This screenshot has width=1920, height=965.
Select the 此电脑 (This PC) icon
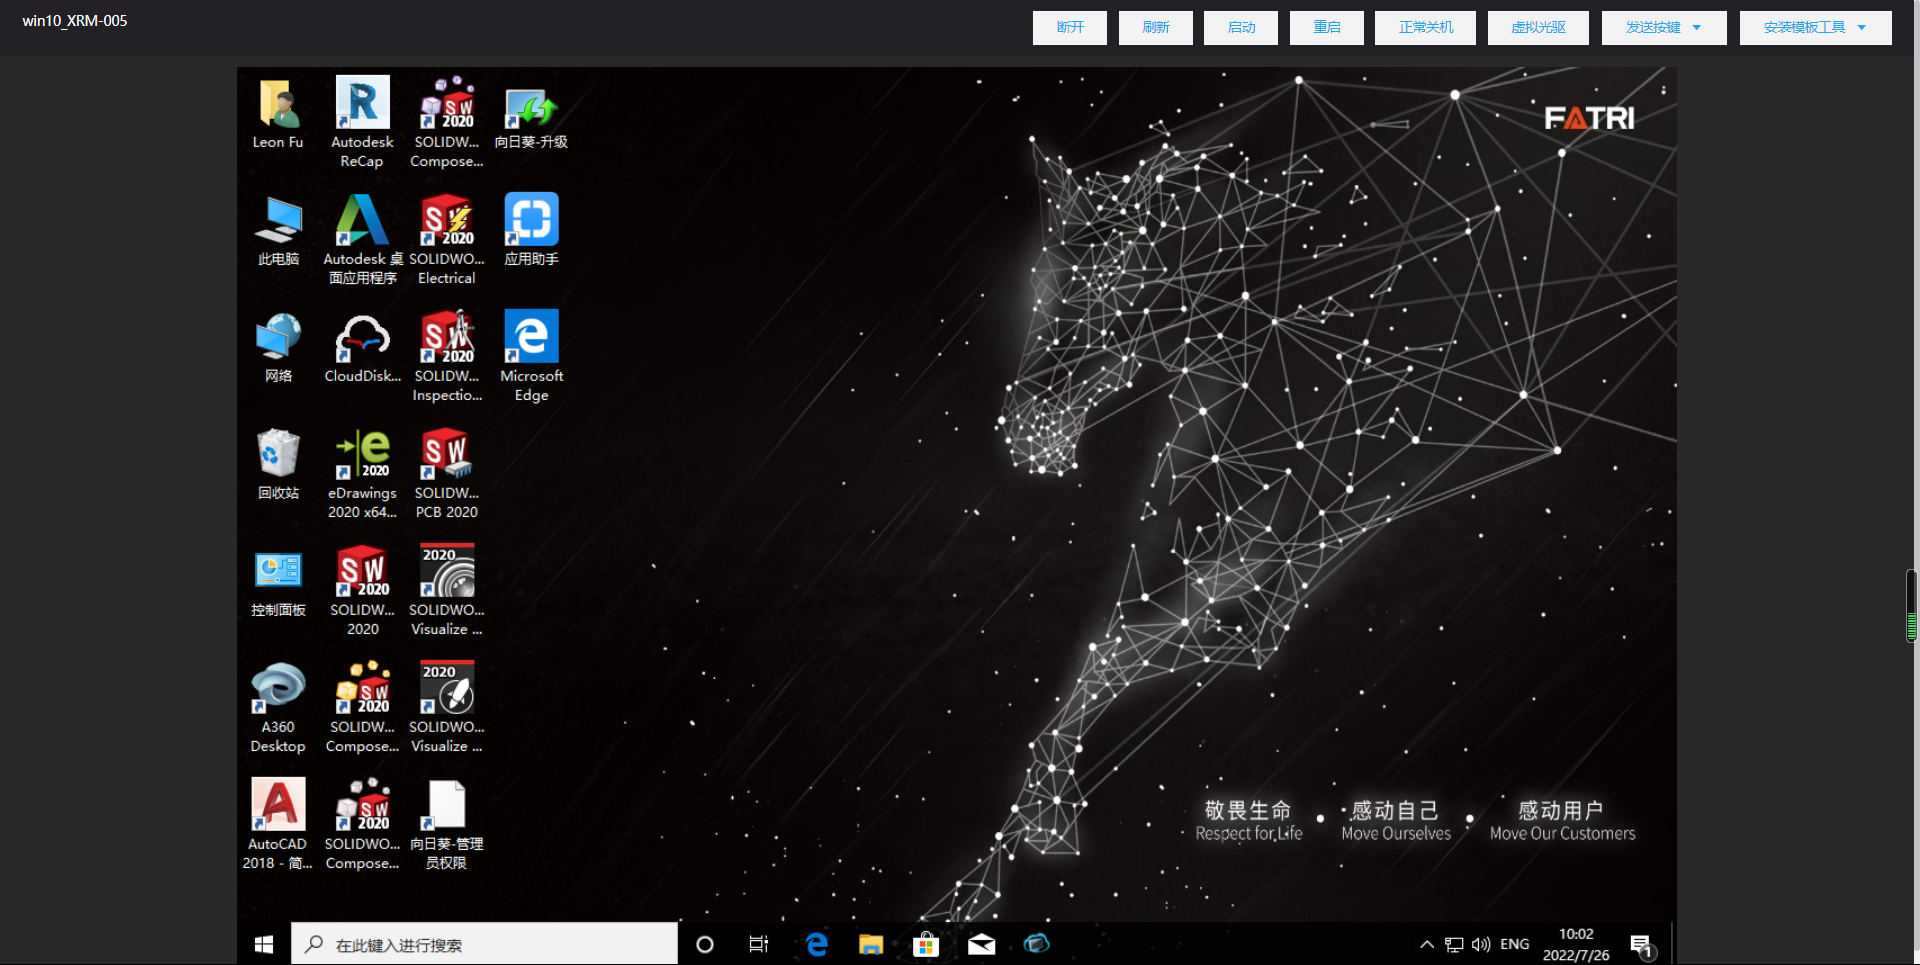click(x=278, y=230)
